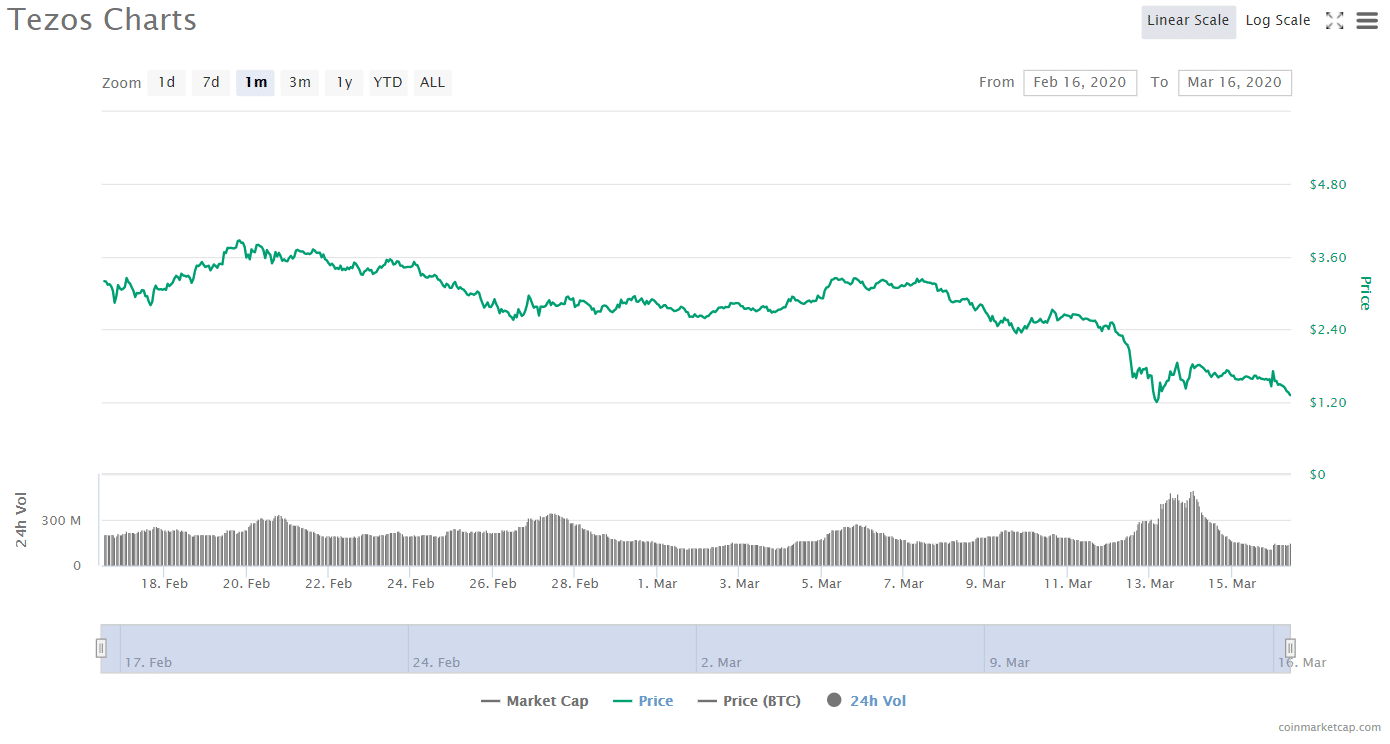Click the $2.40 price axis label

point(1328,330)
